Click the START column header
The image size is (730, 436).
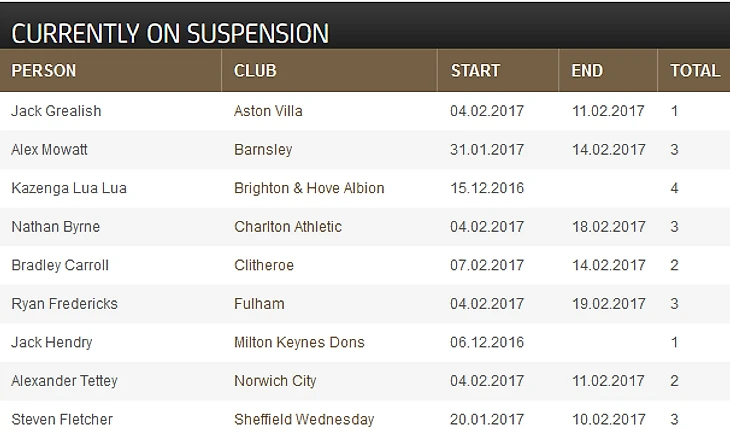tap(475, 71)
